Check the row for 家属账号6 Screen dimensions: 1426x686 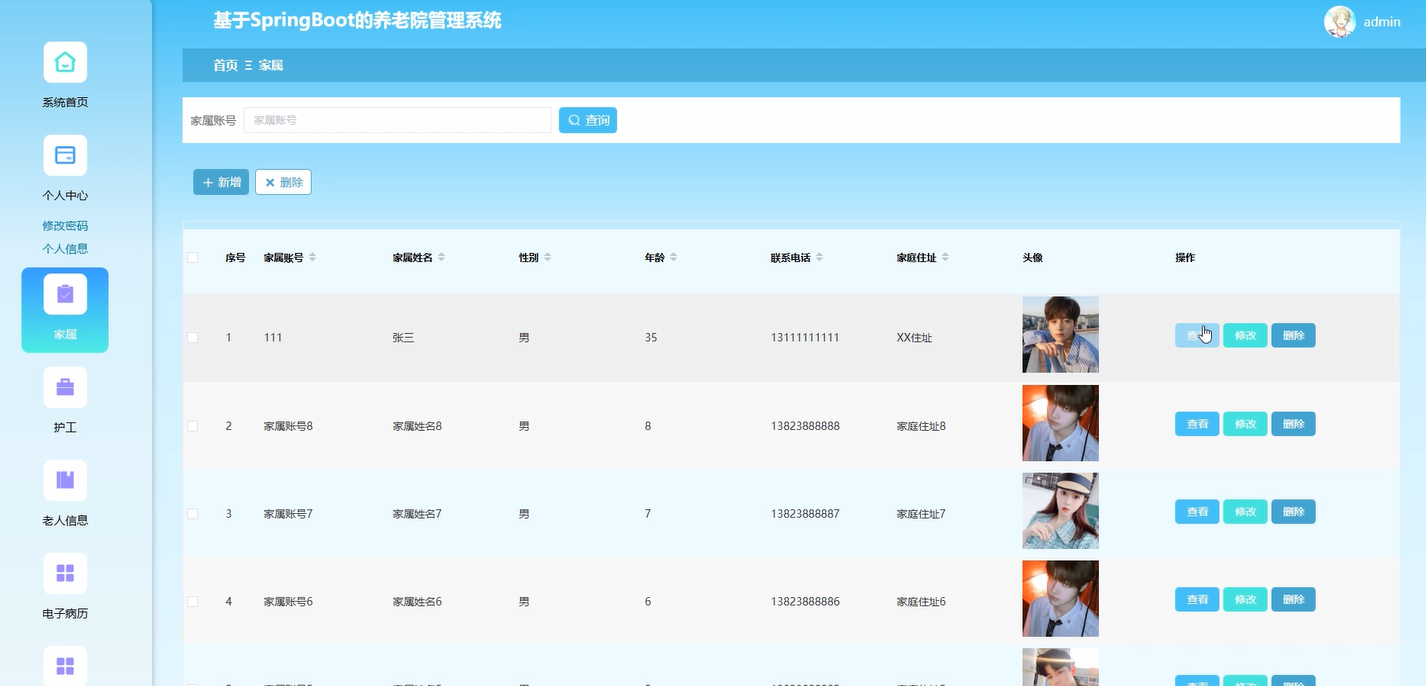[x=192, y=602]
